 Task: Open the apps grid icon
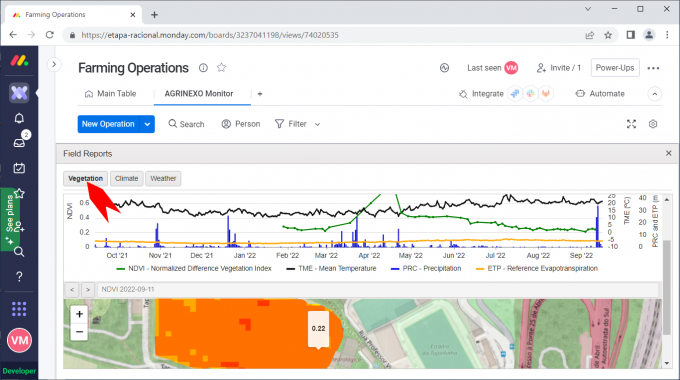click(19, 309)
